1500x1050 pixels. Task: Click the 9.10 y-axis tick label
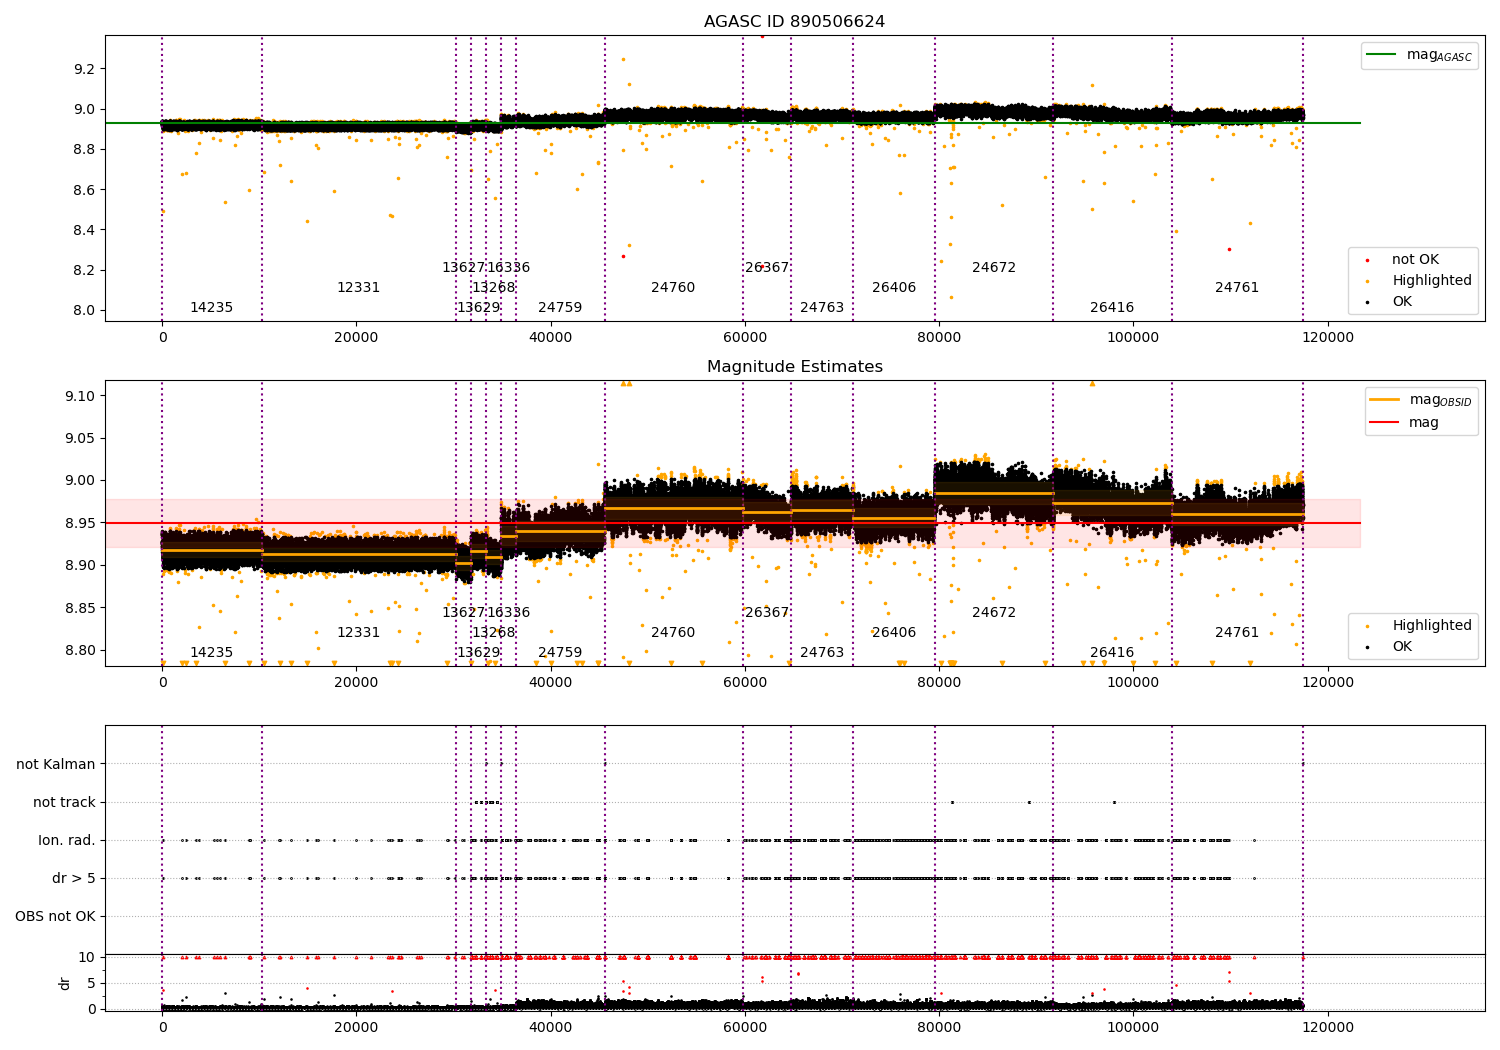81,396
